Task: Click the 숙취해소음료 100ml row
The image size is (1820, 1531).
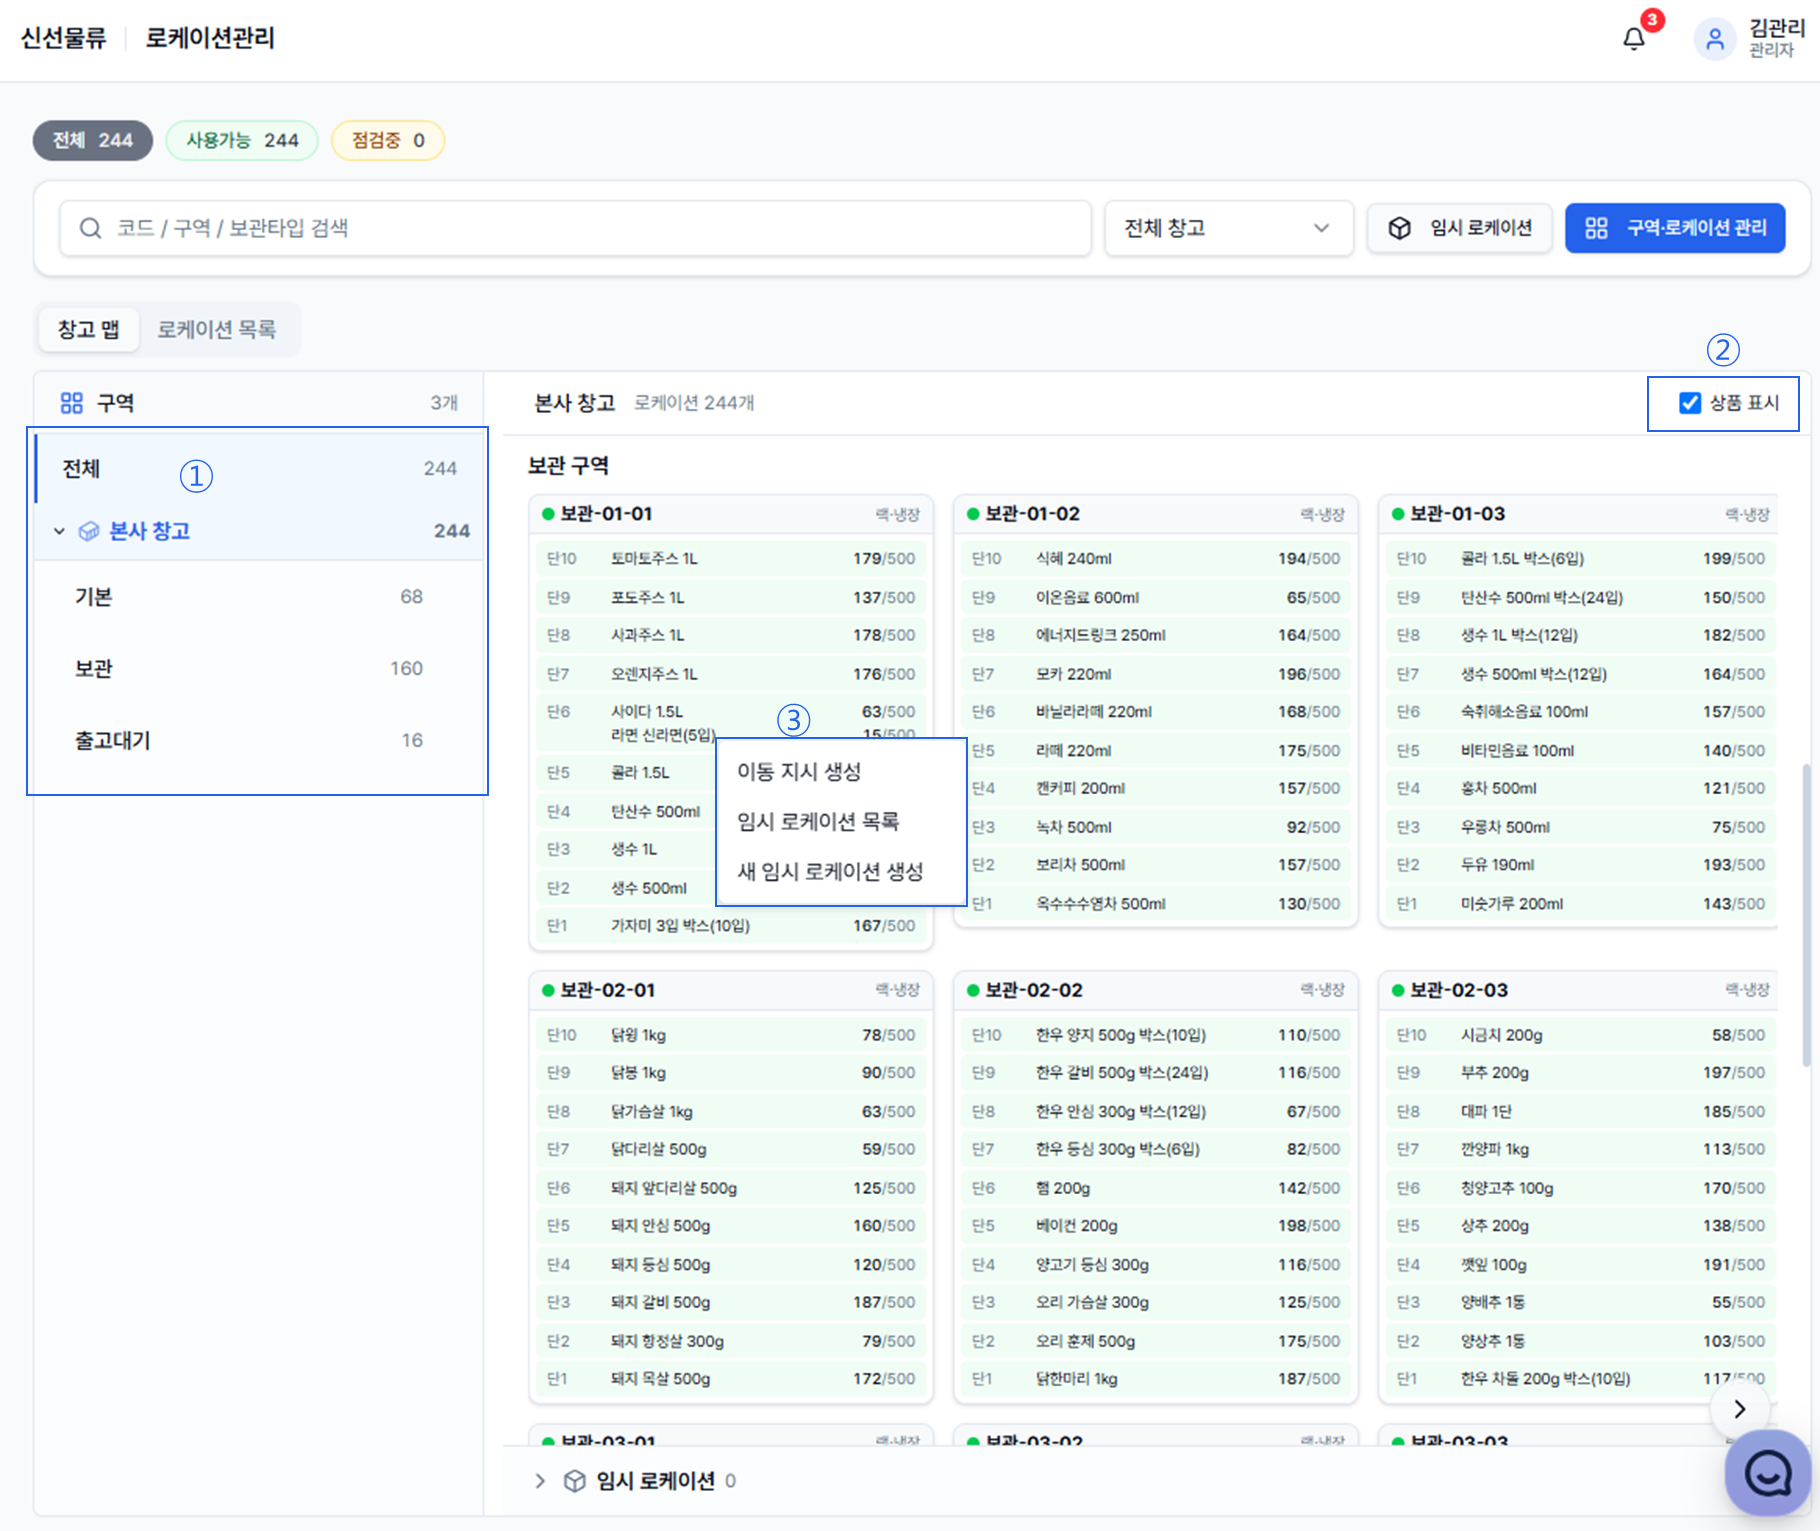Action: [x=1581, y=712]
